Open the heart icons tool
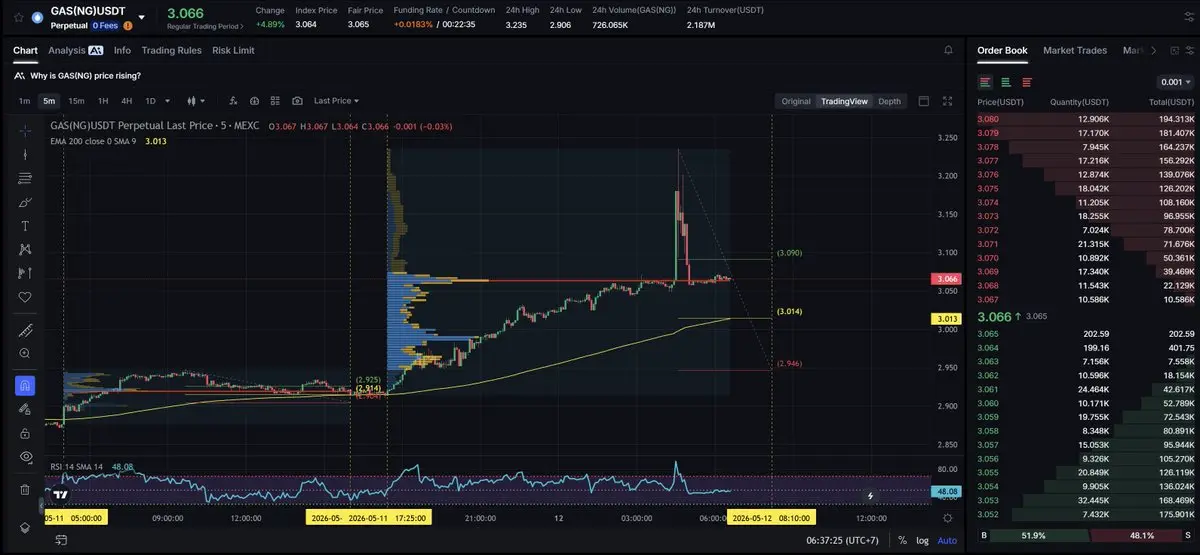Viewport: 1200px width, 555px height. tap(25, 297)
